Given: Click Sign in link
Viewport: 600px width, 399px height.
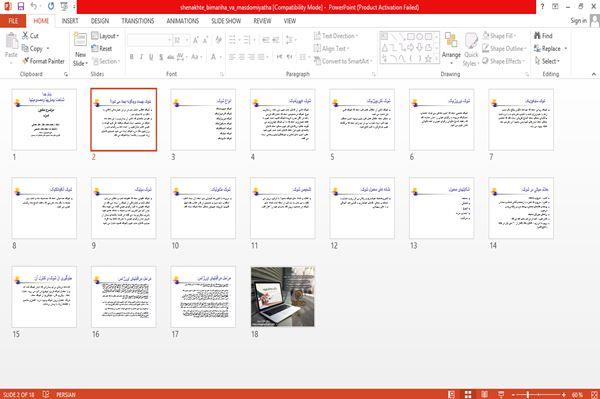Looking at the screenshot, I should [x=578, y=21].
